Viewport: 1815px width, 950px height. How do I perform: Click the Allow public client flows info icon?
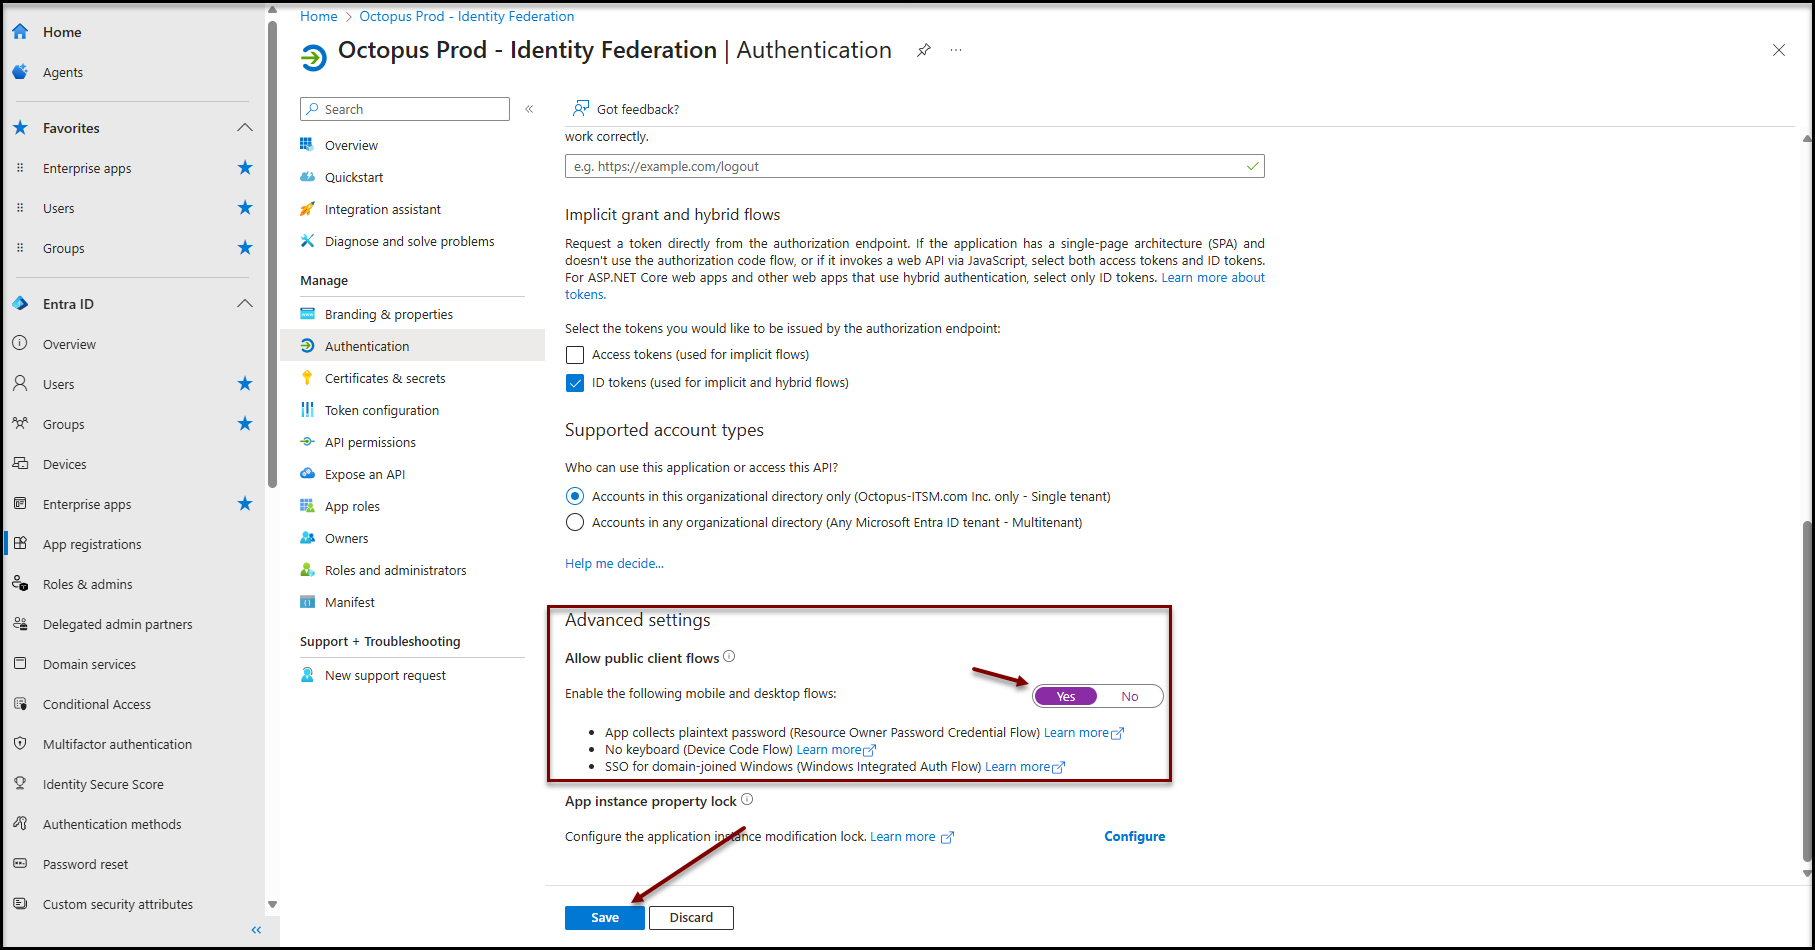729,657
